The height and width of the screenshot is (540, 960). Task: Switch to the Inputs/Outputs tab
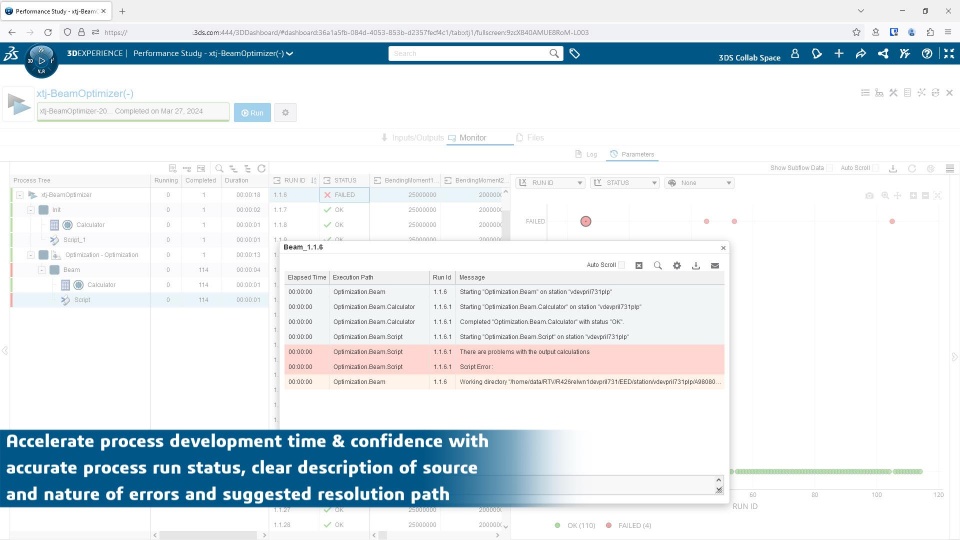412,138
